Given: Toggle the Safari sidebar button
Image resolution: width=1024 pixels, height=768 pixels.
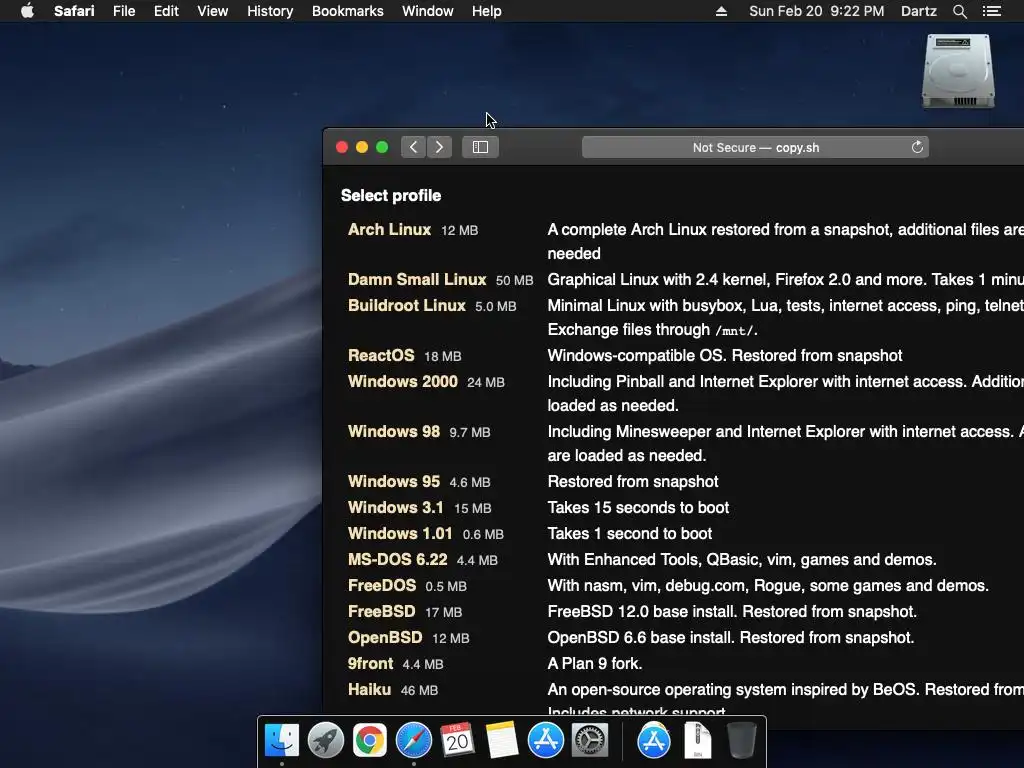Looking at the screenshot, I should [x=480, y=147].
